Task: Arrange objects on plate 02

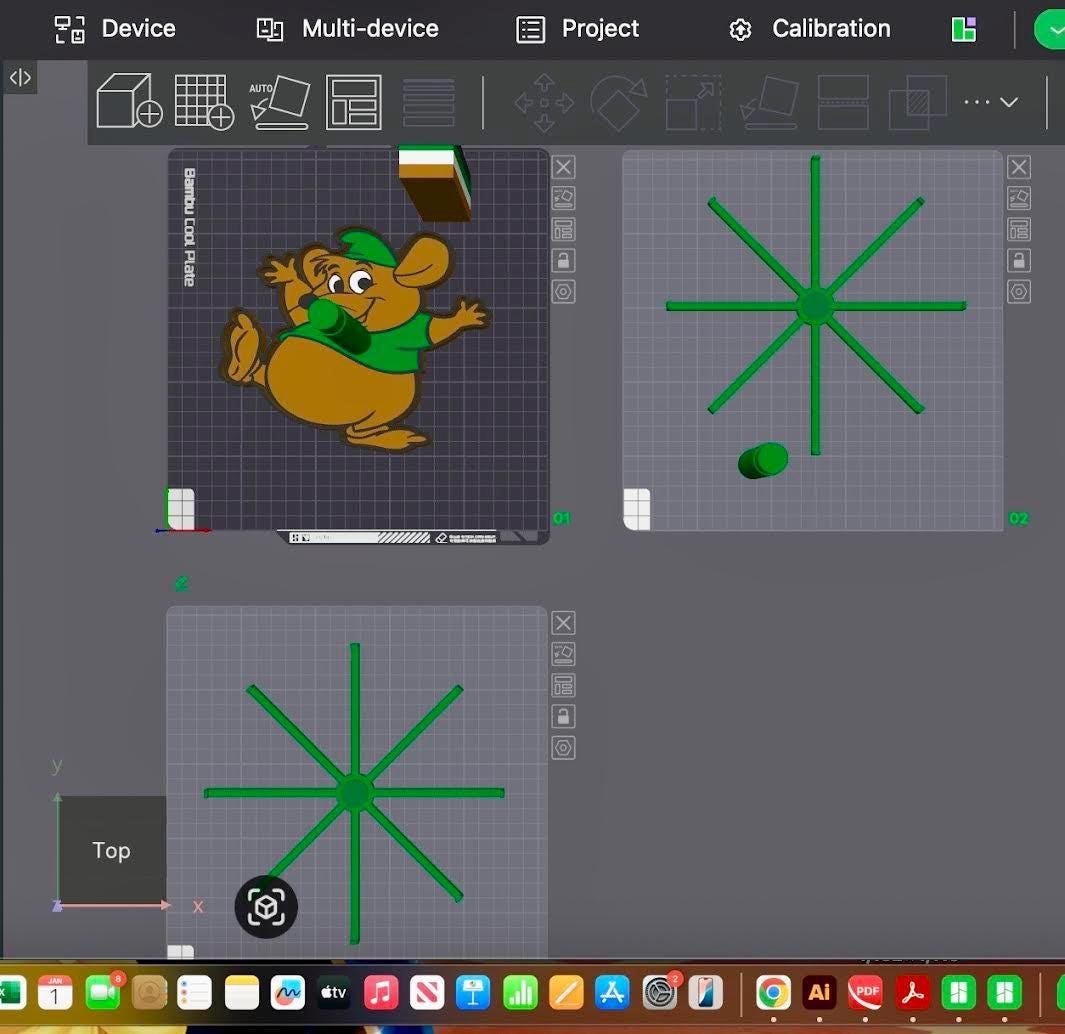Action: point(1019,230)
